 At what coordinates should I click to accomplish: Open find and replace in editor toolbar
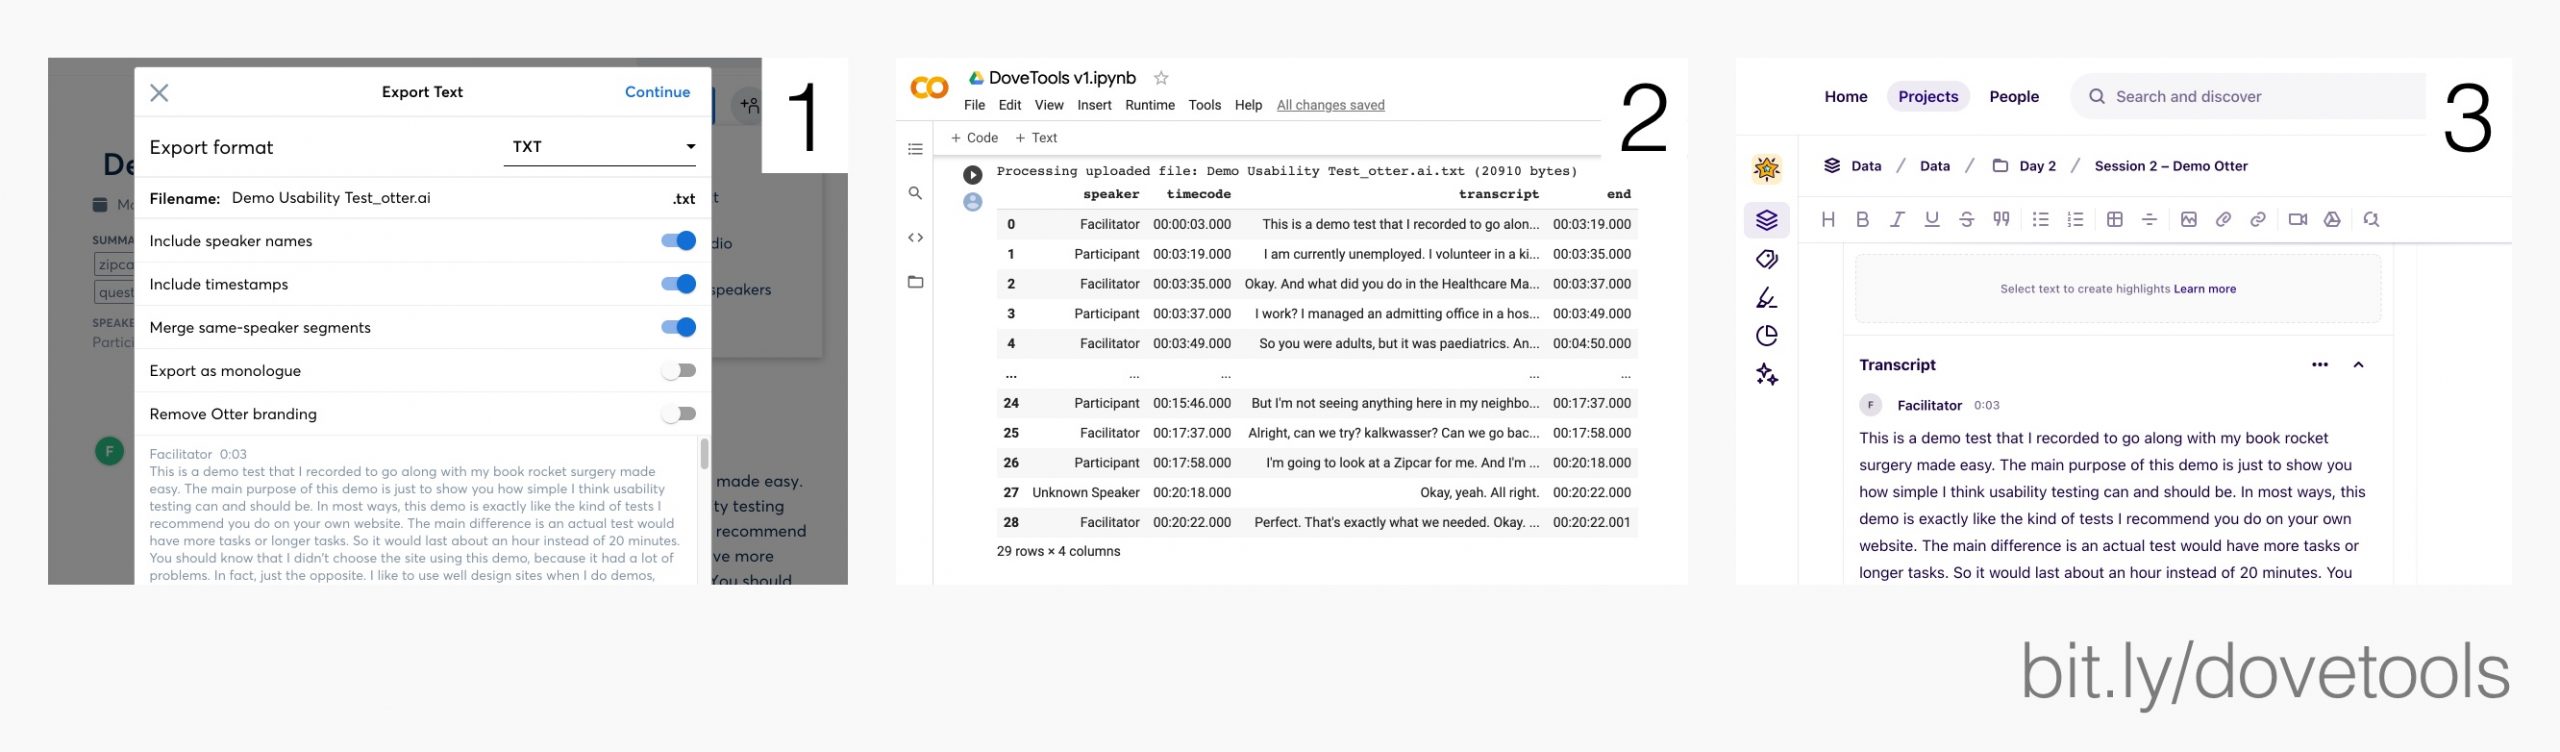[x=2371, y=220]
